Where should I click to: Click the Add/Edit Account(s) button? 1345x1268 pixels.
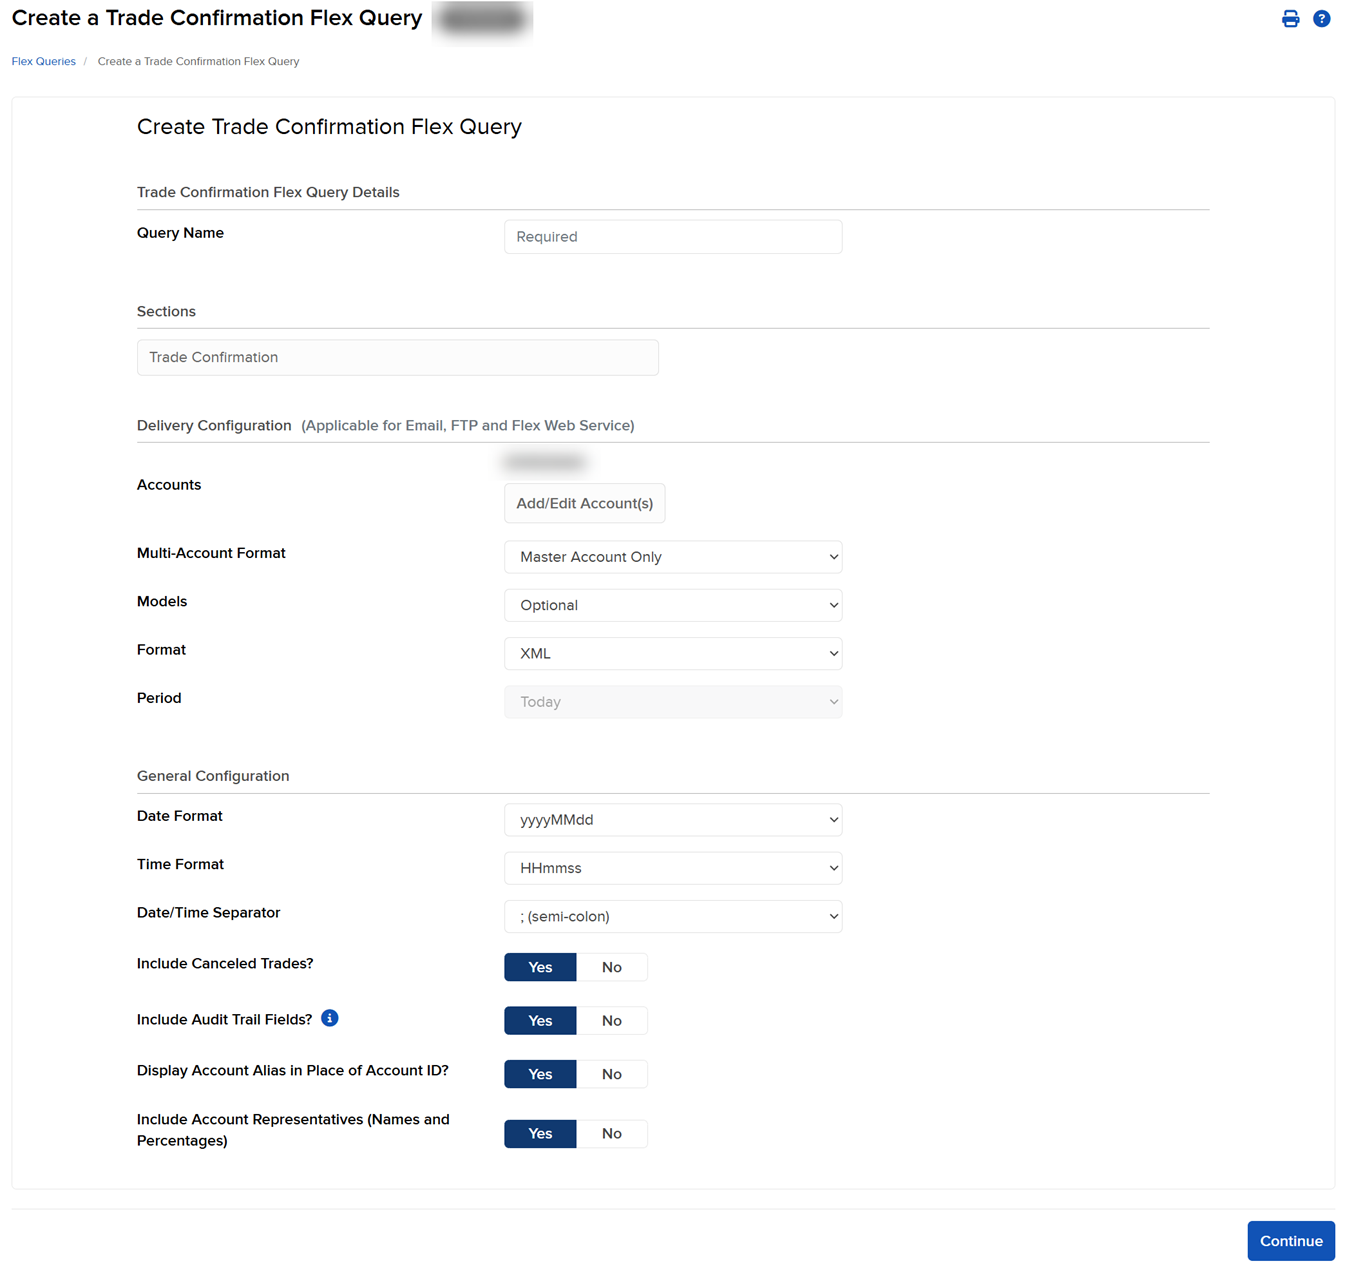tap(584, 503)
